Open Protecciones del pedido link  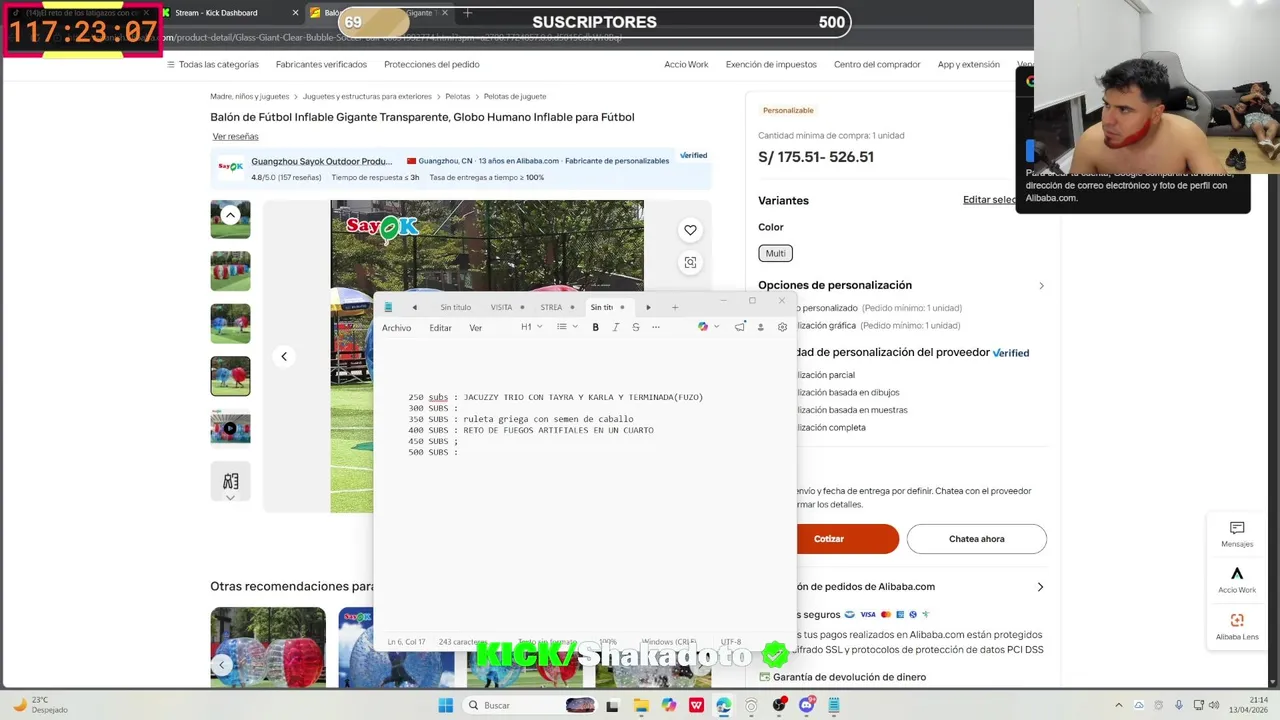(432, 64)
